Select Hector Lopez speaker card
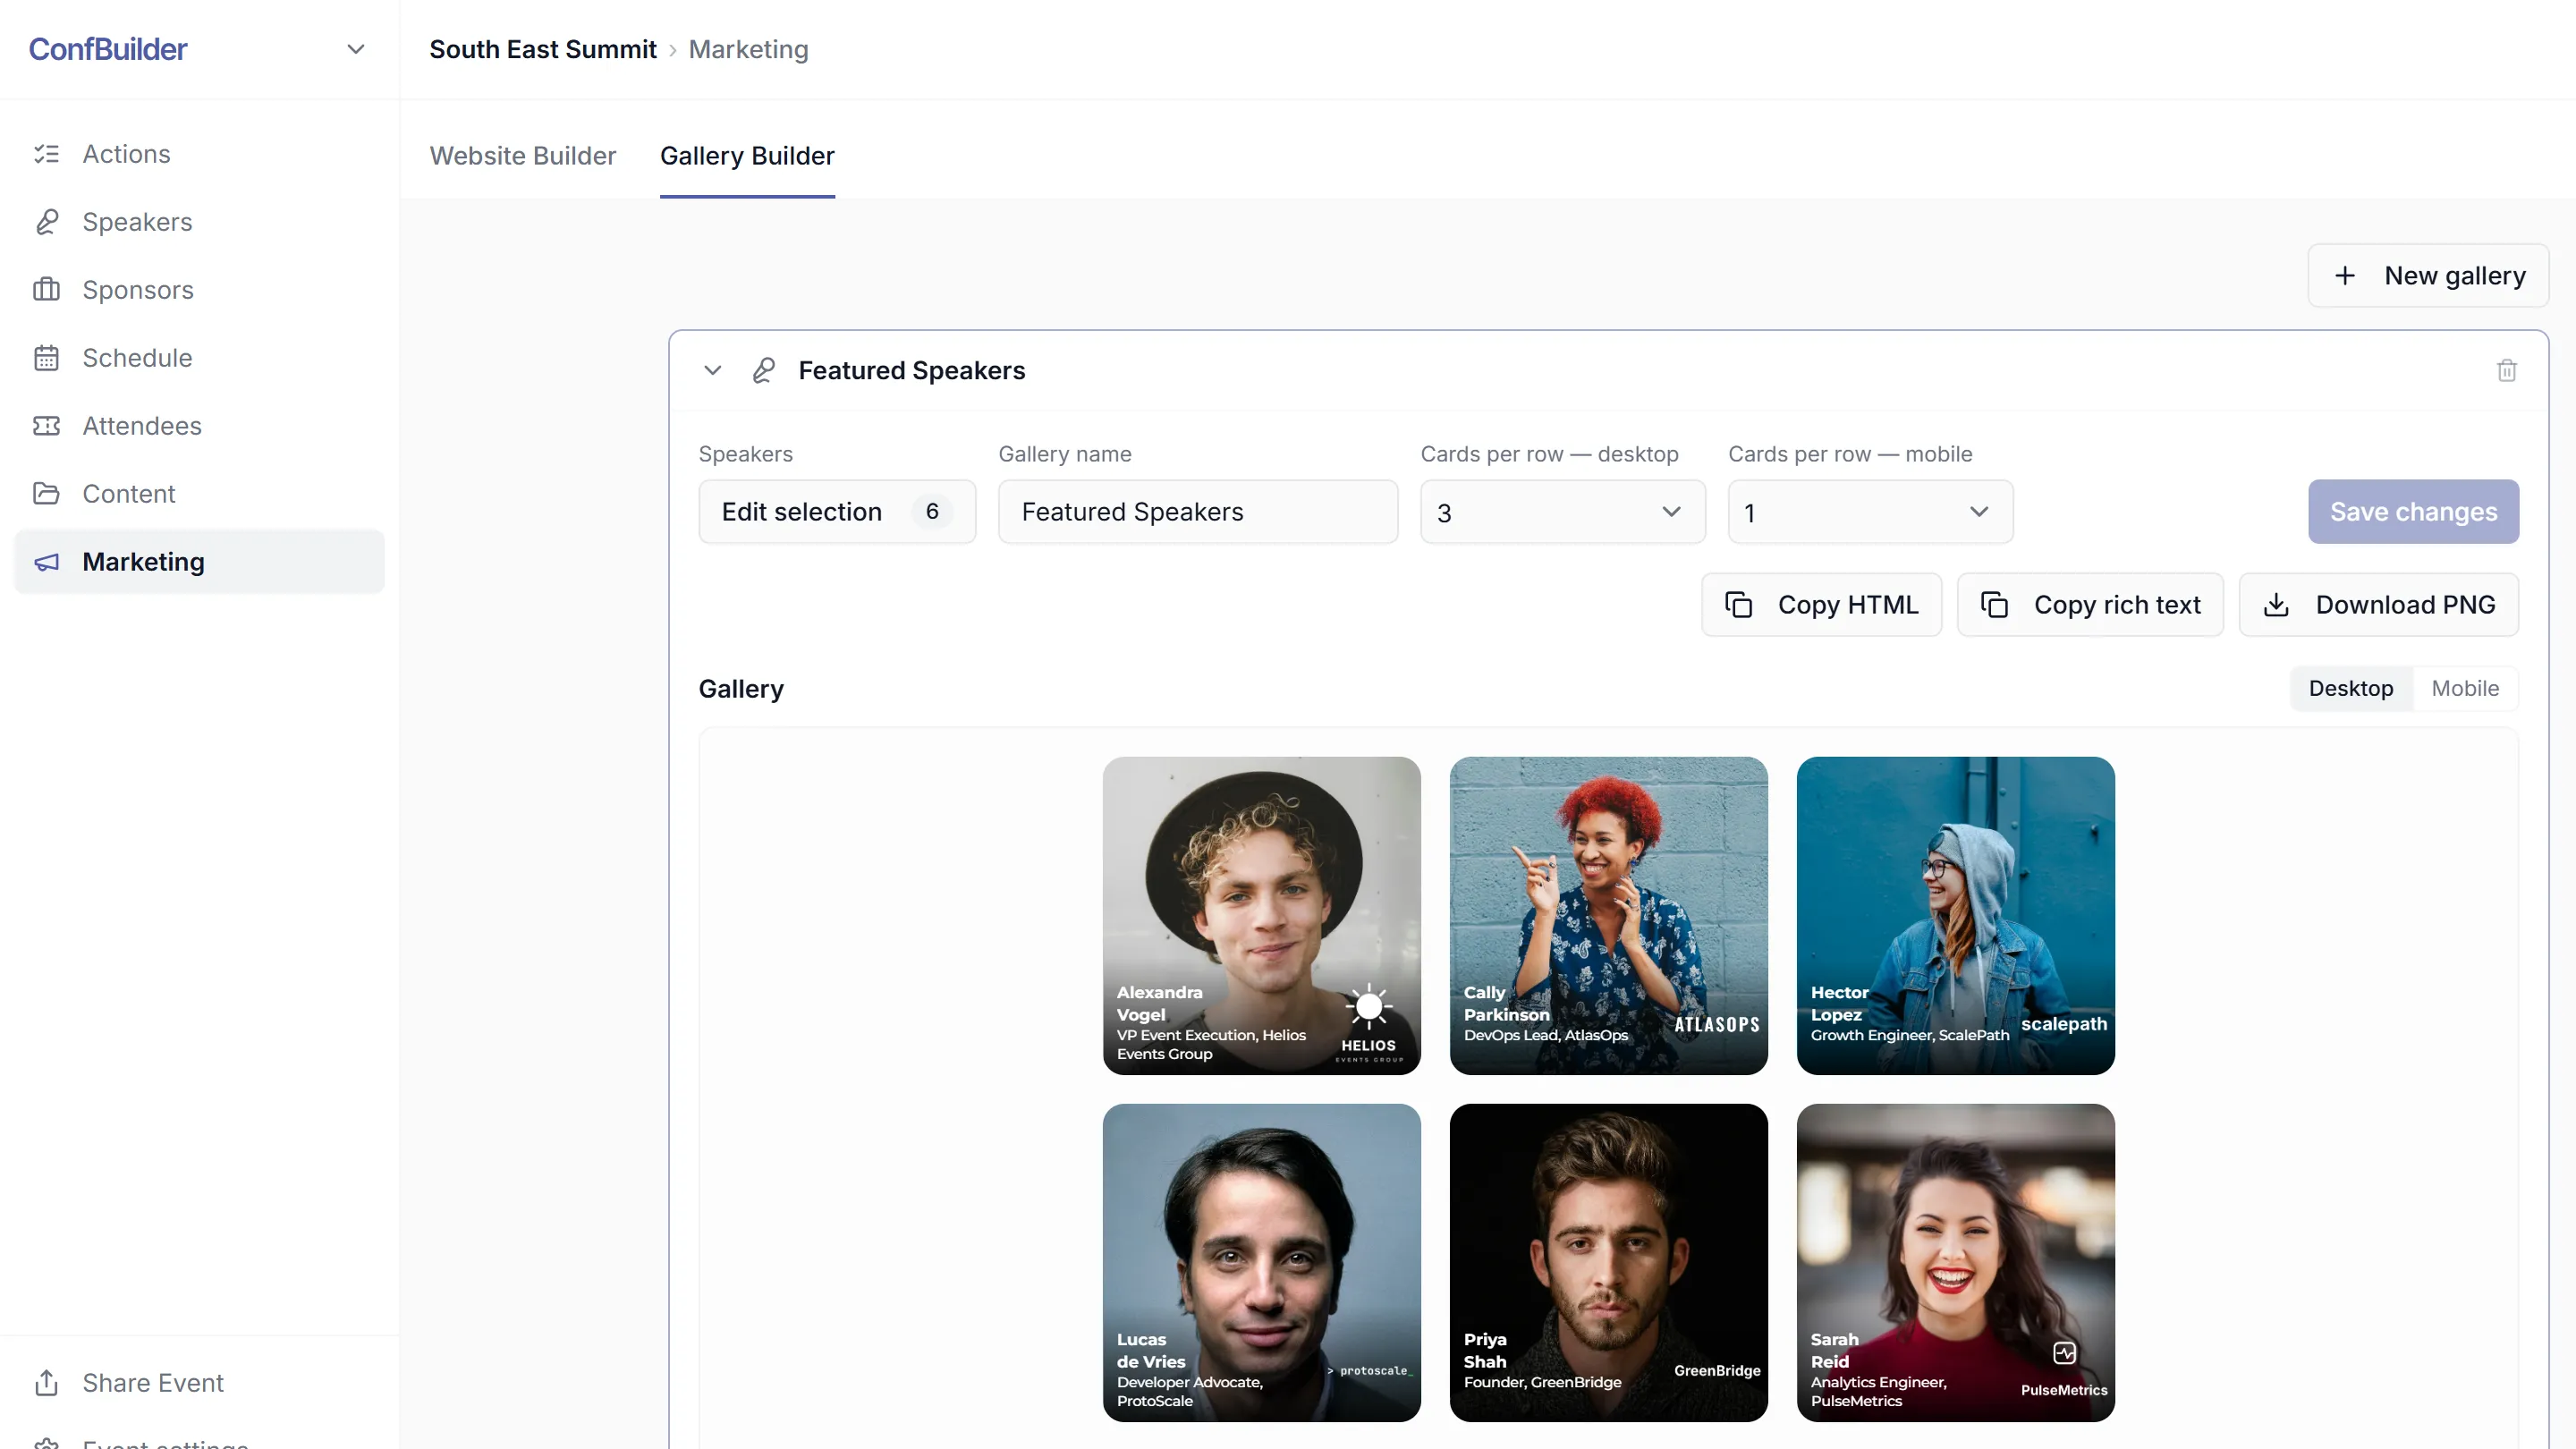The image size is (2576, 1449). [1955, 916]
